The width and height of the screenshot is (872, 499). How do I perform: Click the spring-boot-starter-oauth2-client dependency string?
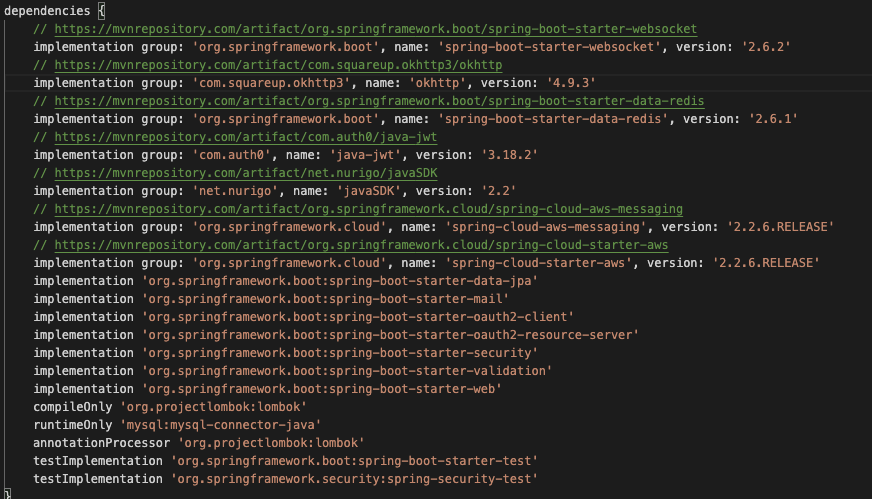pyautogui.click(x=358, y=317)
